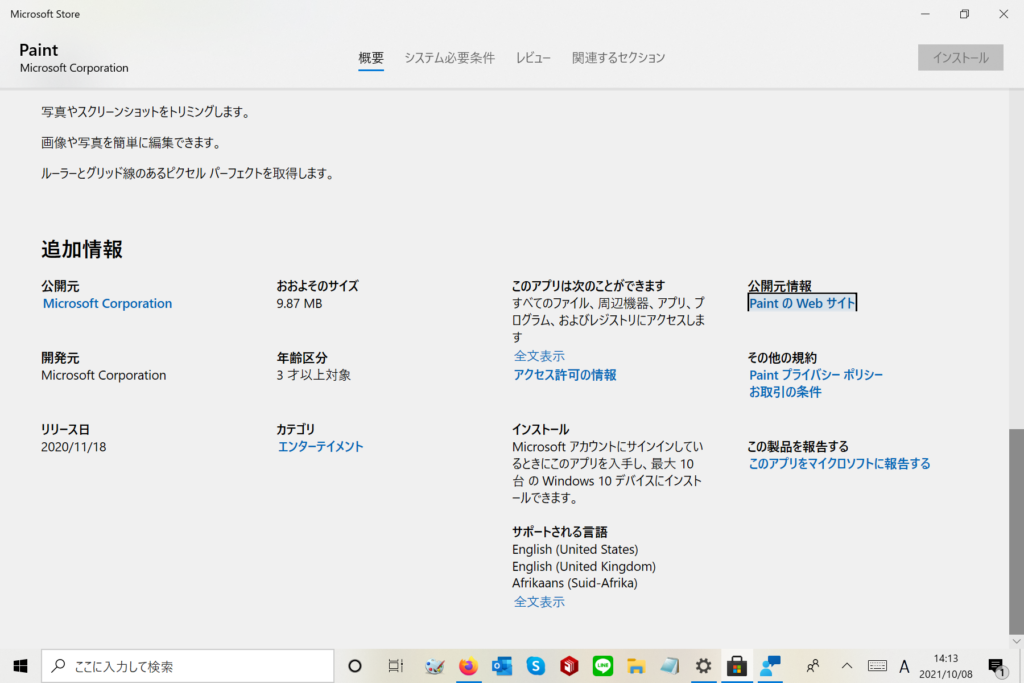Open the システム必要条件 tab
Viewport: 1024px width, 683px height.
click(449, 58)
